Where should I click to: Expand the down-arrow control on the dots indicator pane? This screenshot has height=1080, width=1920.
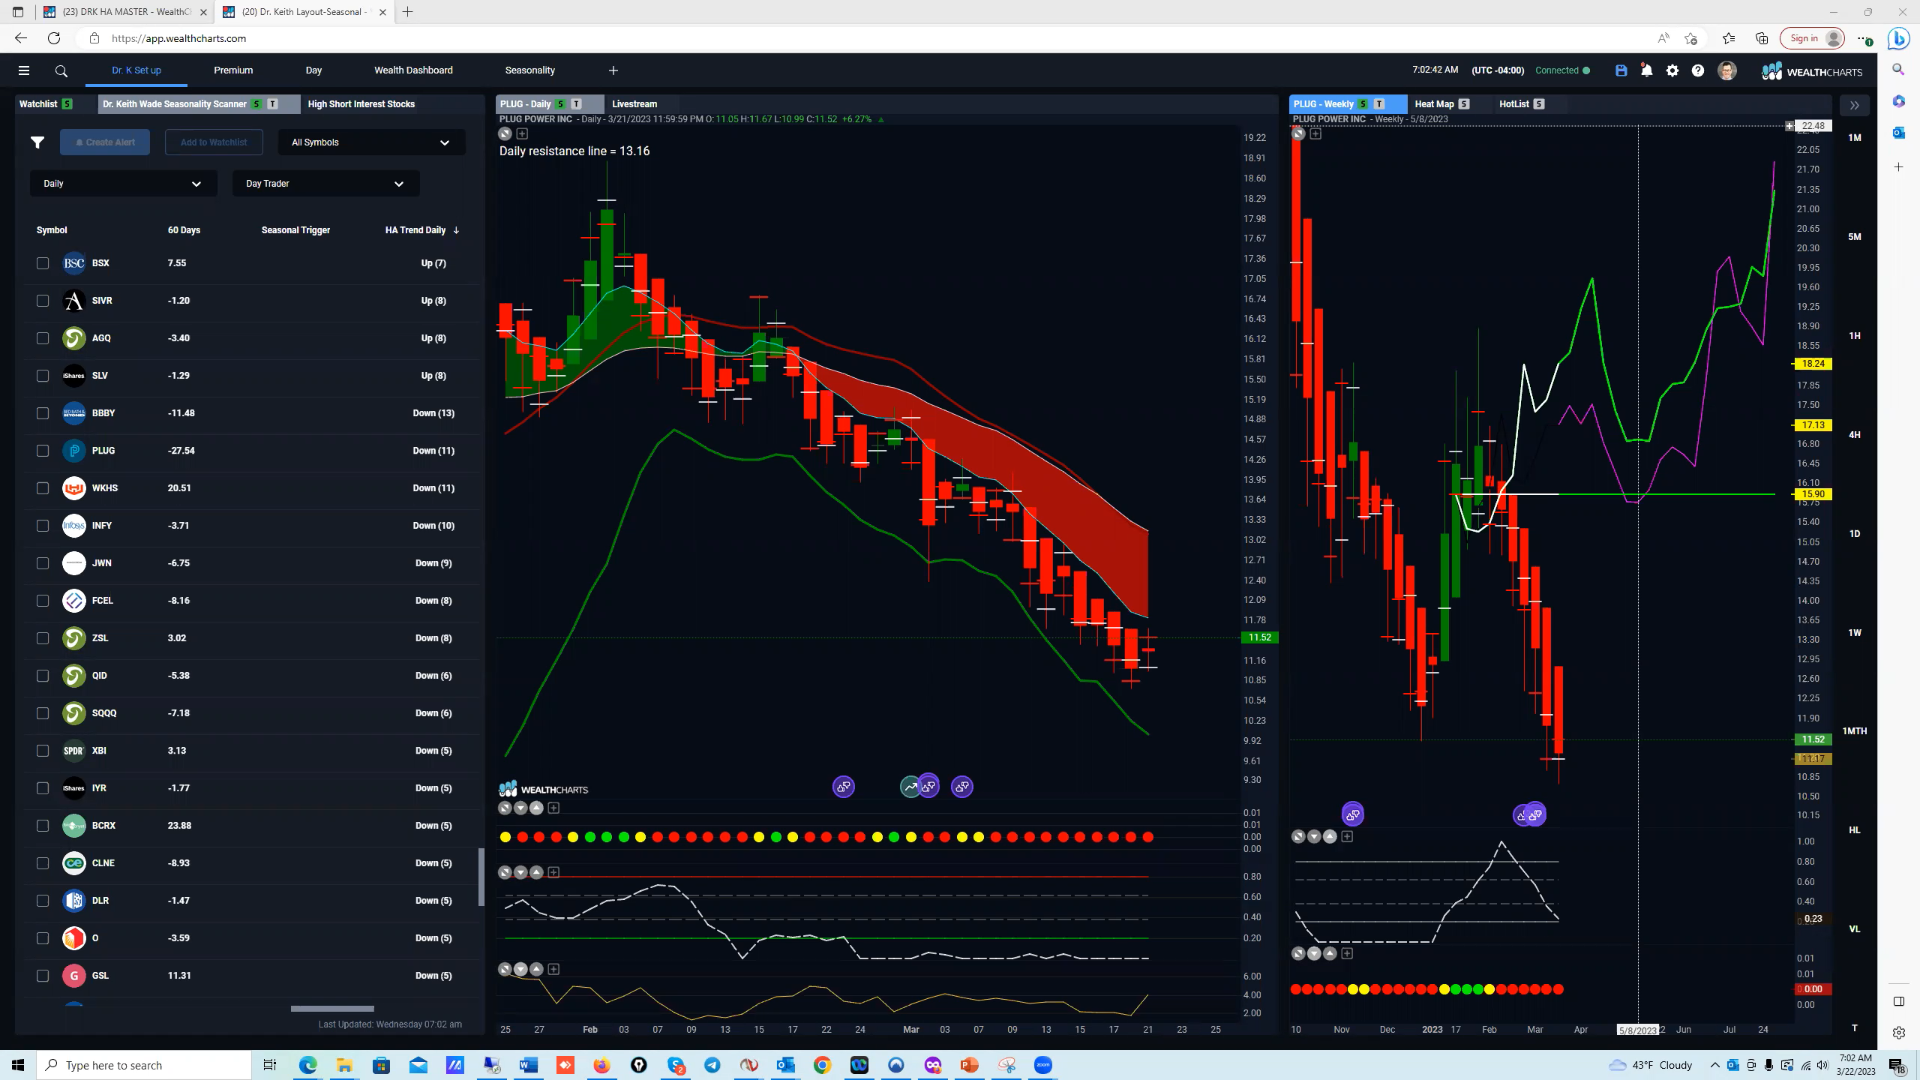tap(521, 808)
